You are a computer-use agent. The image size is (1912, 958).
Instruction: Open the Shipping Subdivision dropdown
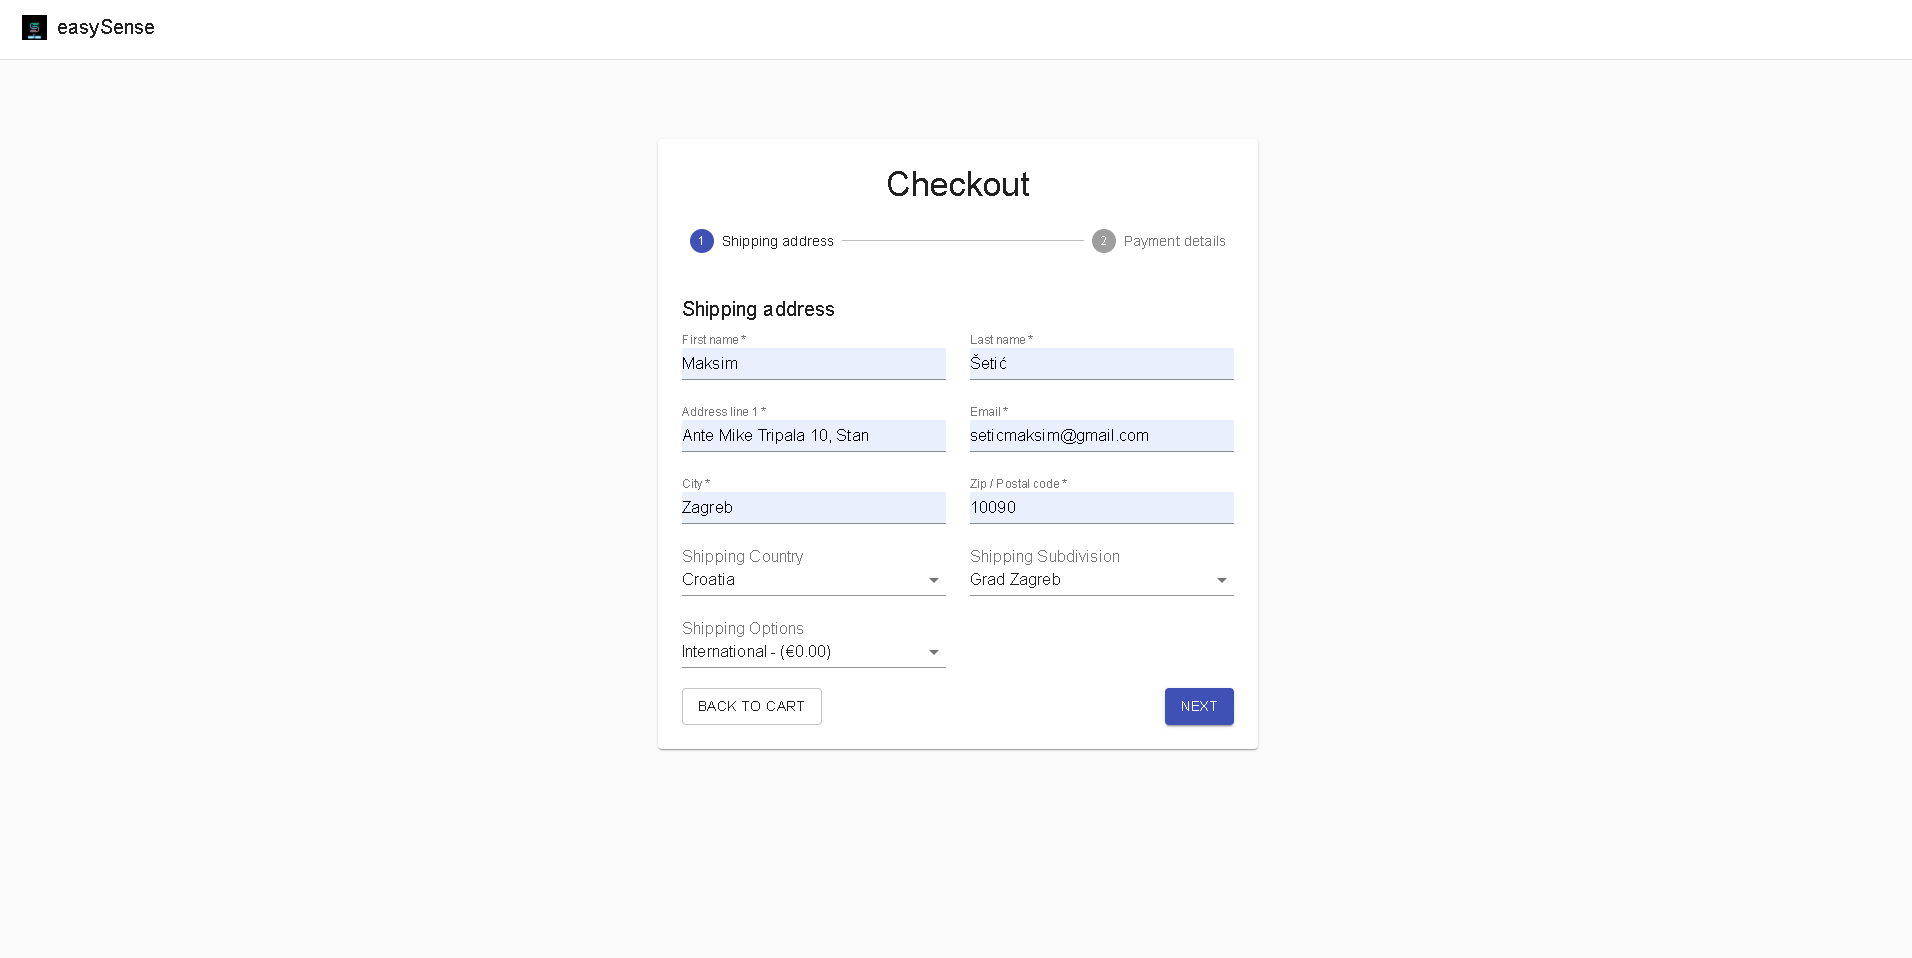tap(1088, 580)
